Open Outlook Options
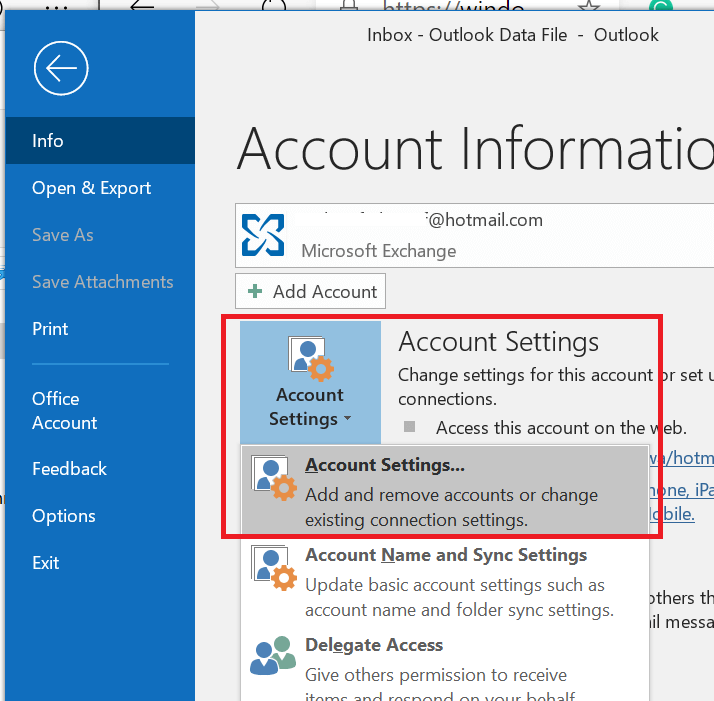This screenshot has width=714, height=701. coord(100,516)
